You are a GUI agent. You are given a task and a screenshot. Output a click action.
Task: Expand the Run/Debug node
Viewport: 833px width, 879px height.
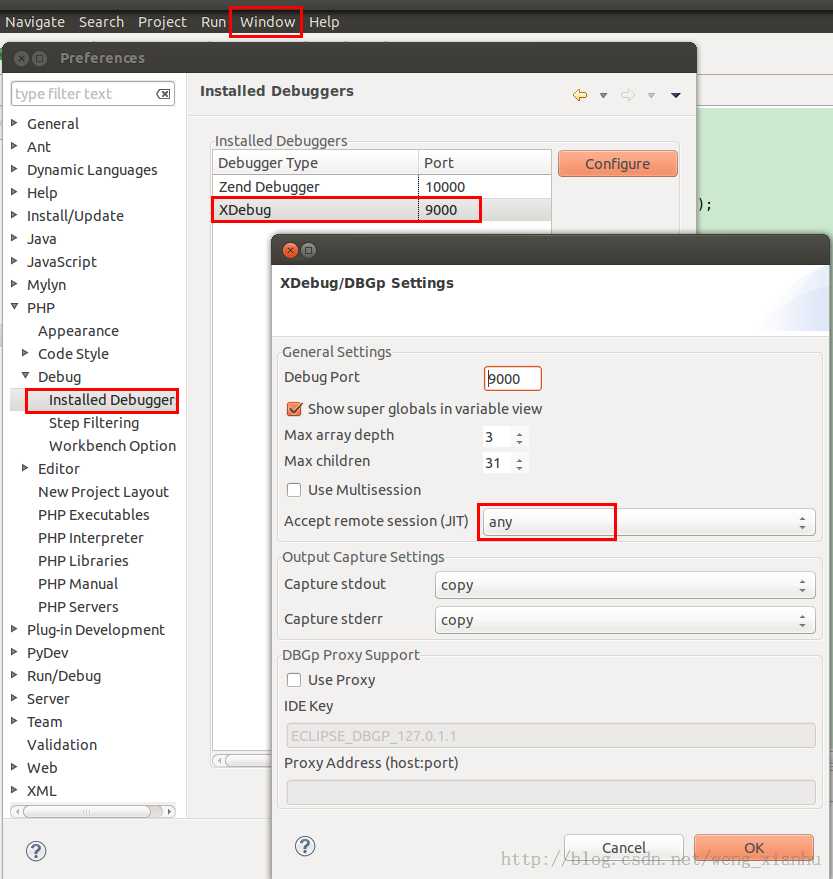tap(15, 675)
